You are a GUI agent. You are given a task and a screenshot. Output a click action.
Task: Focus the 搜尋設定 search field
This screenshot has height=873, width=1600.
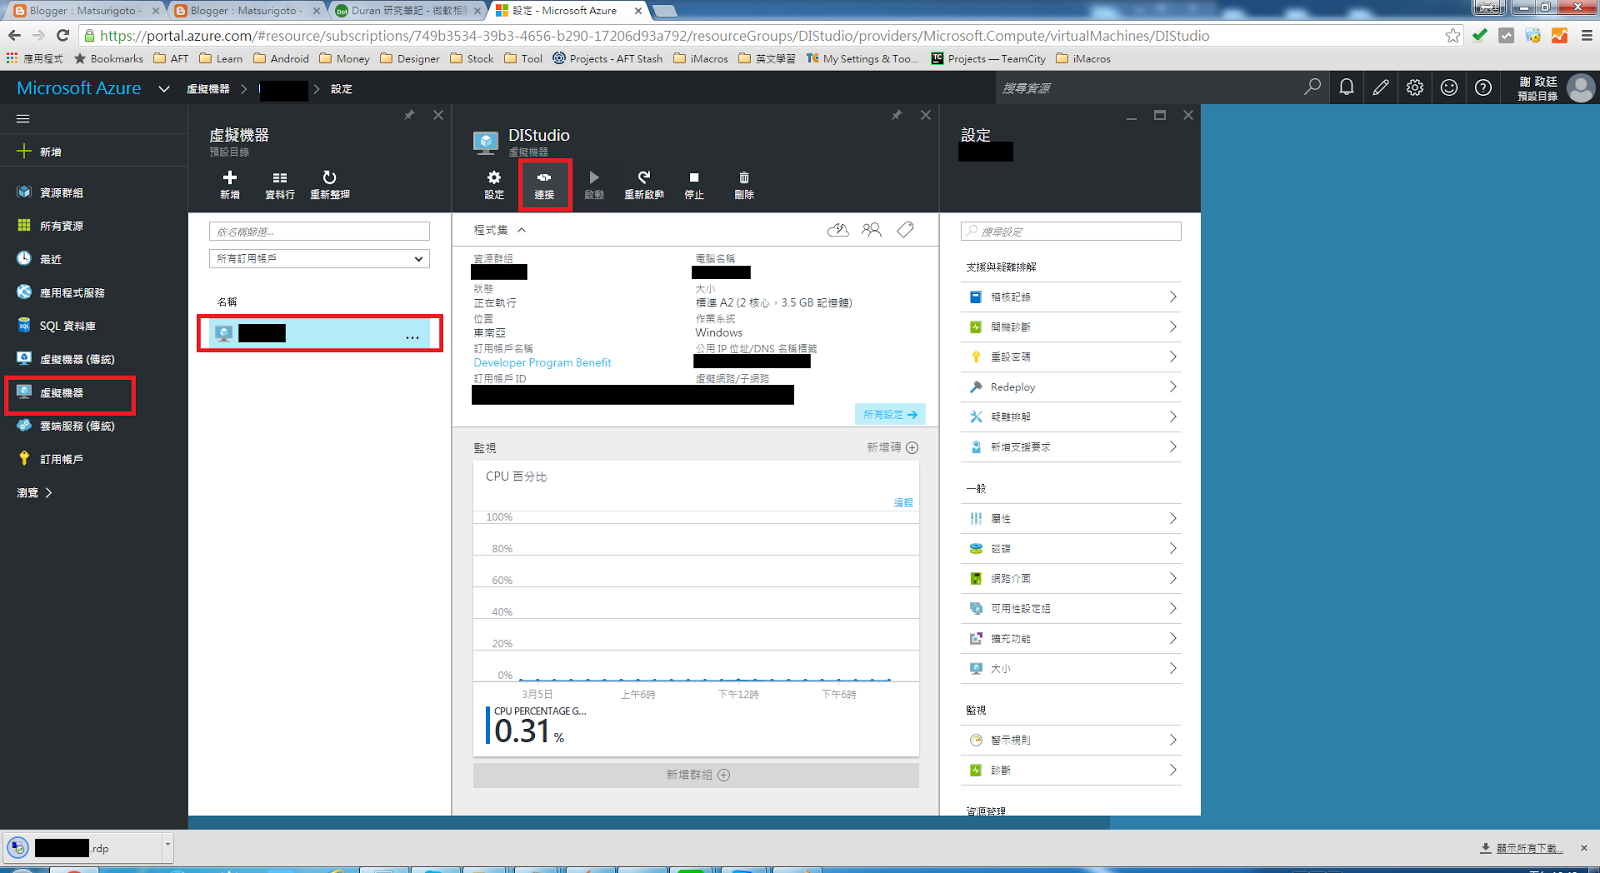(x=1071, y=231)
